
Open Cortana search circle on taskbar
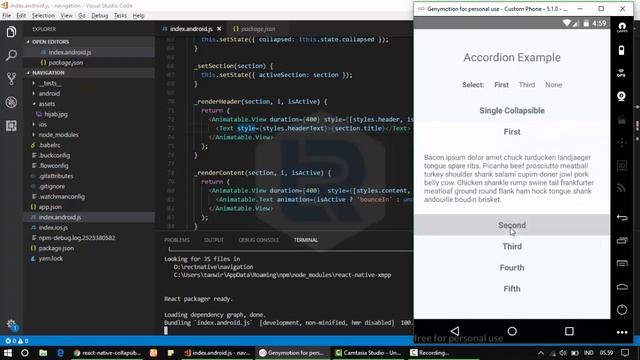[24, 353]
